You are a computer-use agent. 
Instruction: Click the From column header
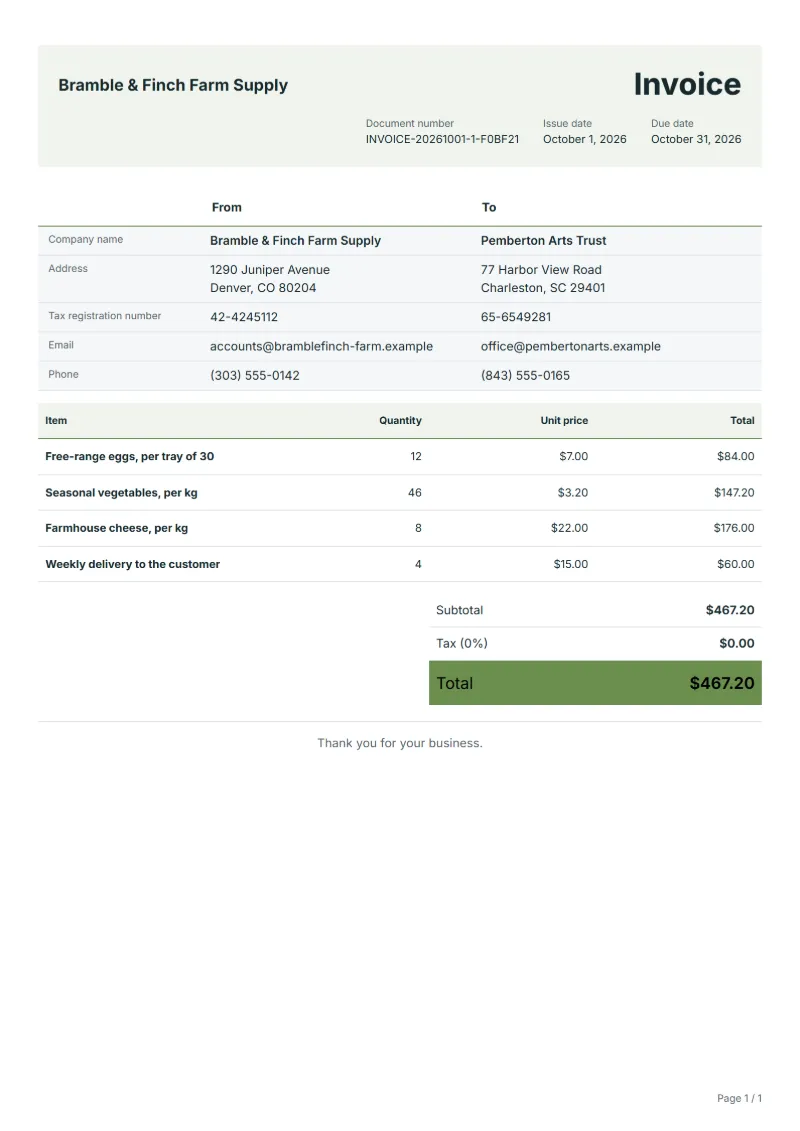[227, 207]
